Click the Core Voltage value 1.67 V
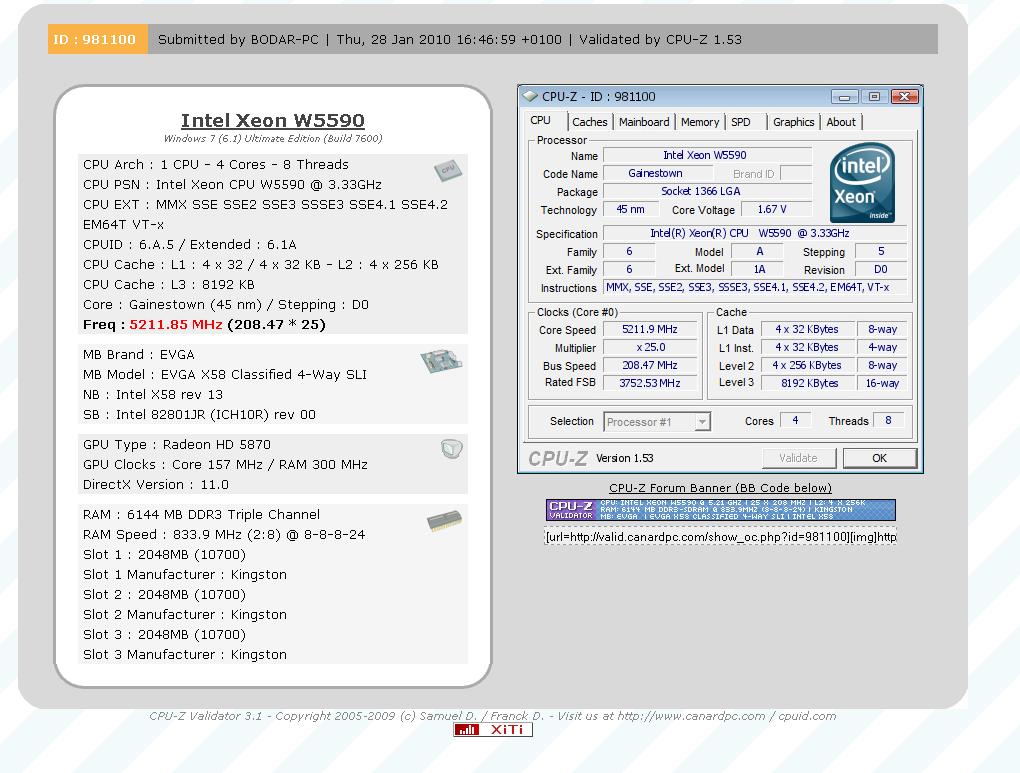The height and width of the screenshot is (773, 1020). pyautogui.click(x=775, y=210)
